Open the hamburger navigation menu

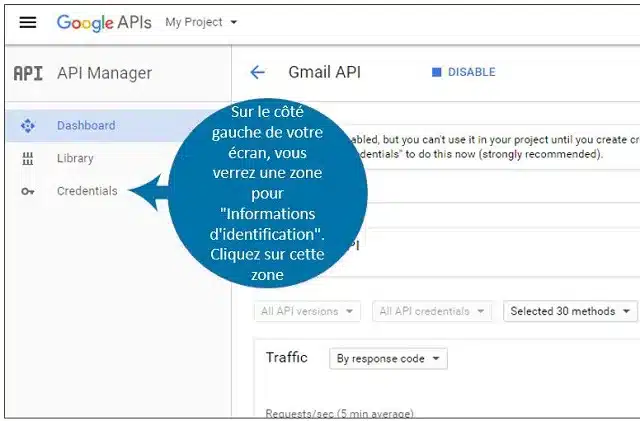[28, 22]
